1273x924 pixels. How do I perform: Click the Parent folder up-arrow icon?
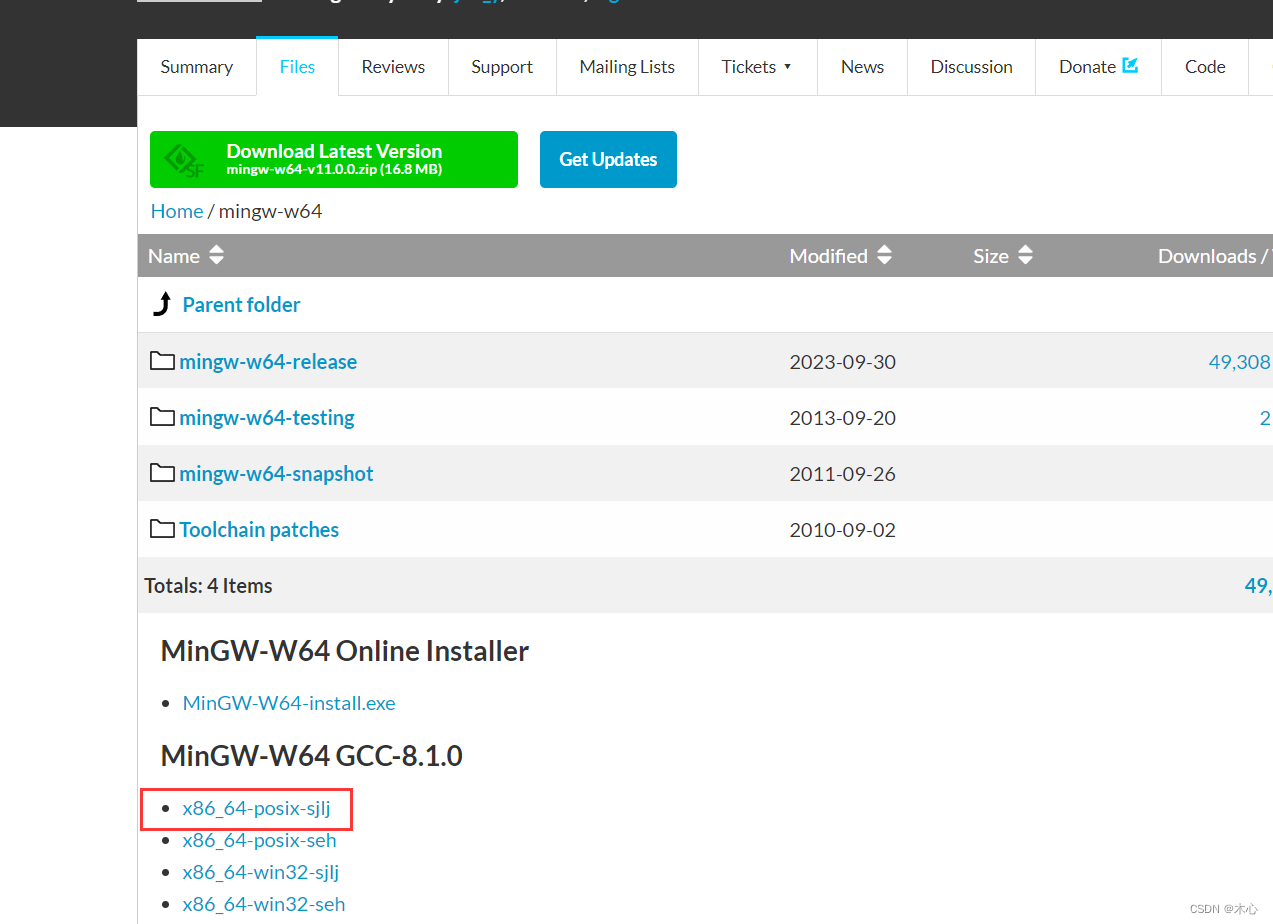coord(162,305)
